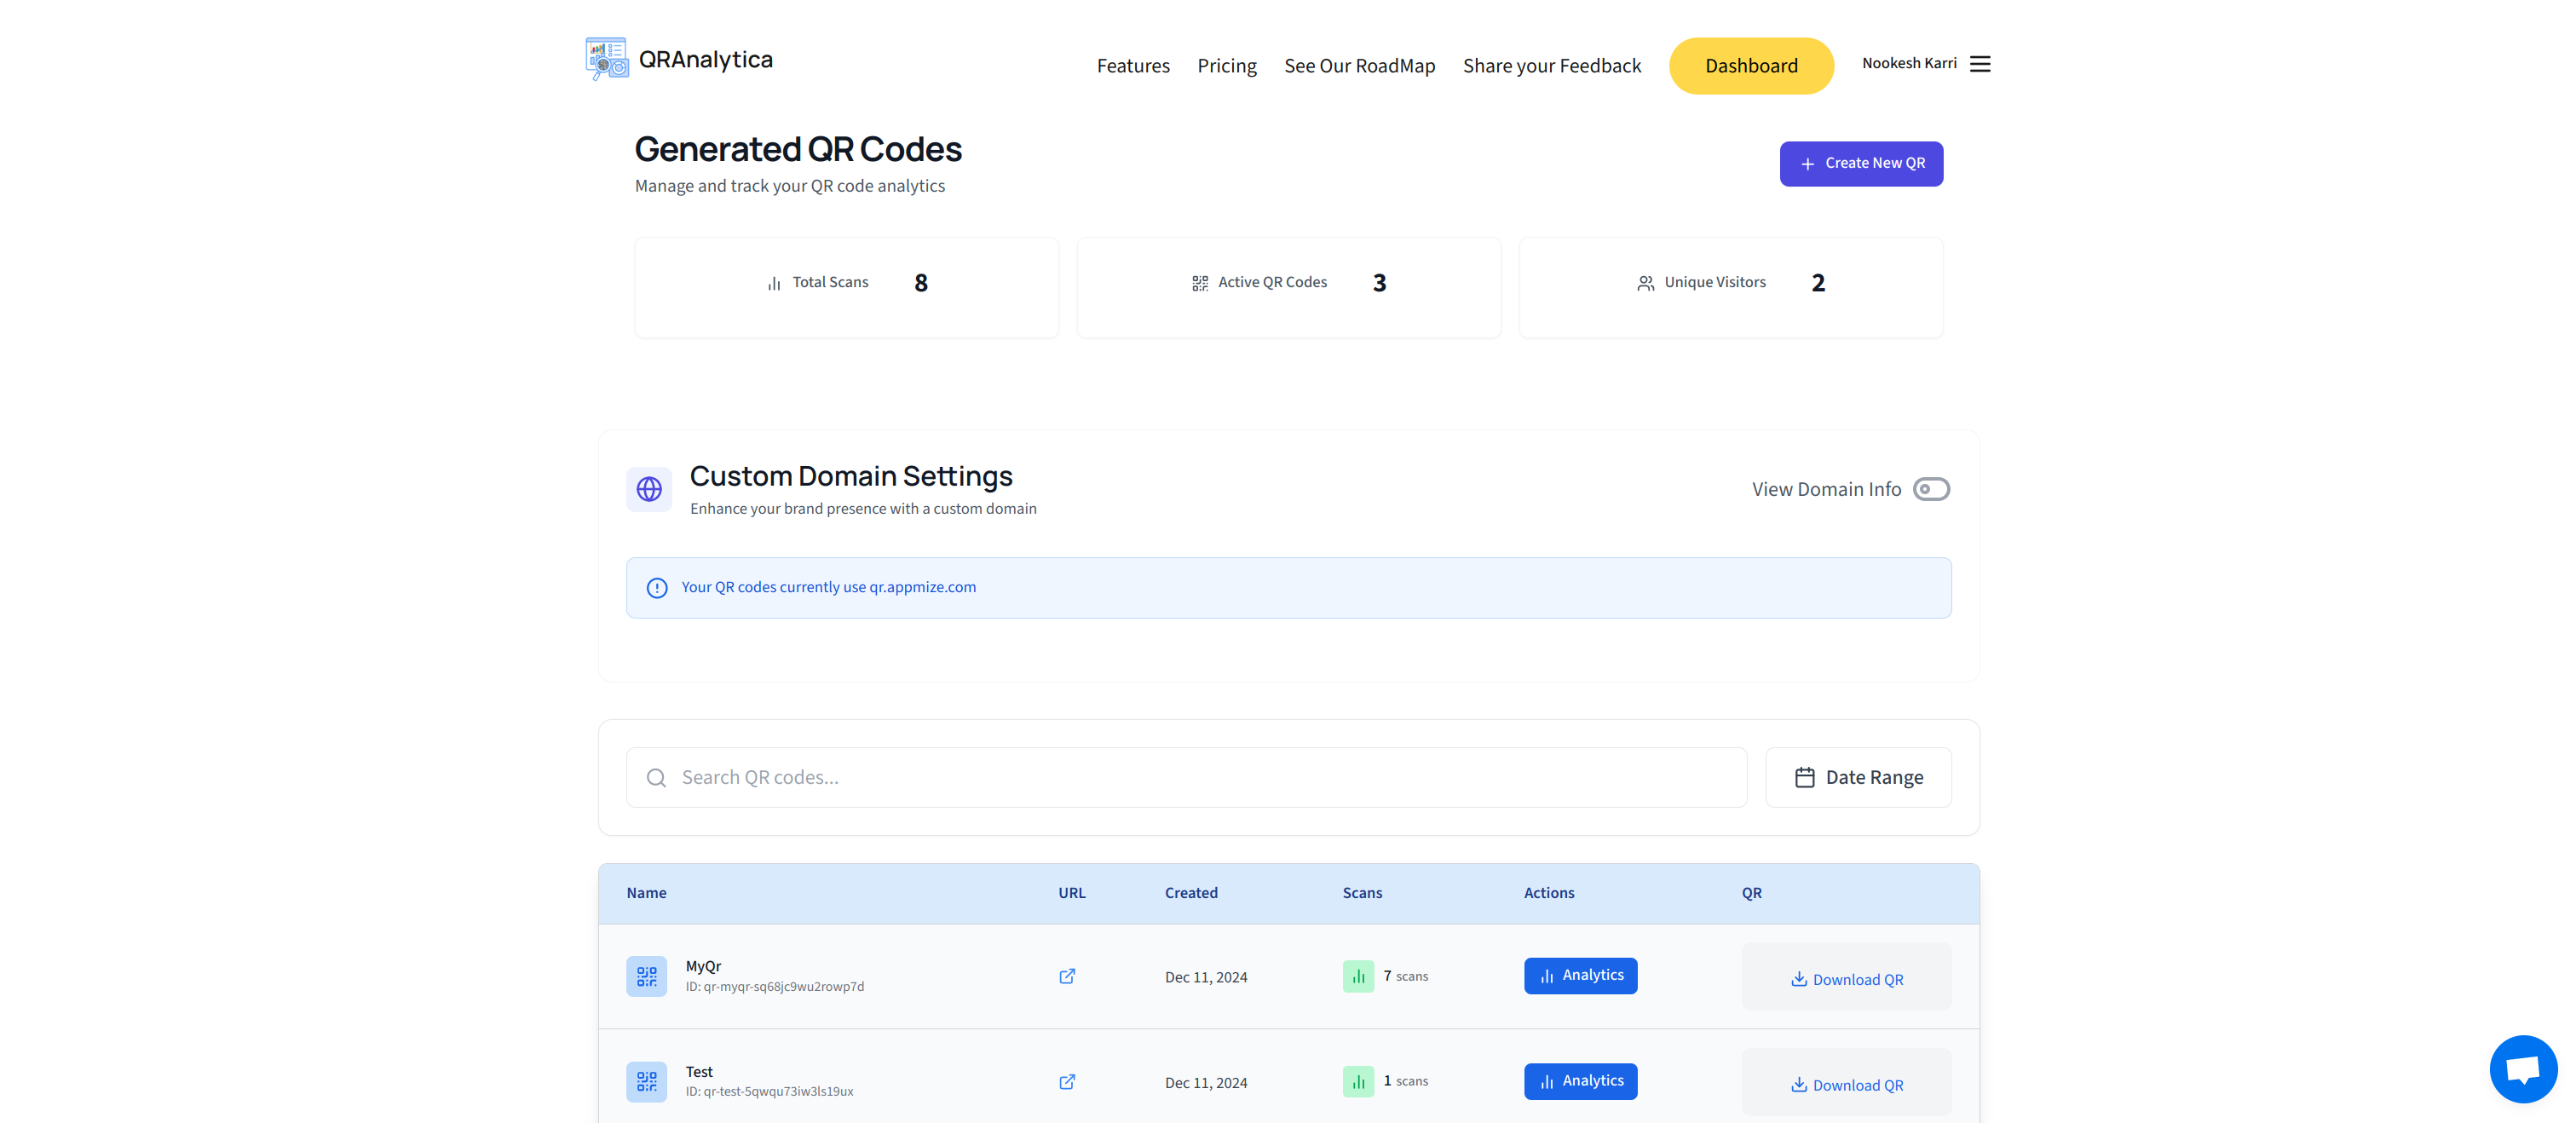Click the Scans column header
The image size is (2576, 1123).
tap(1362, 893)
